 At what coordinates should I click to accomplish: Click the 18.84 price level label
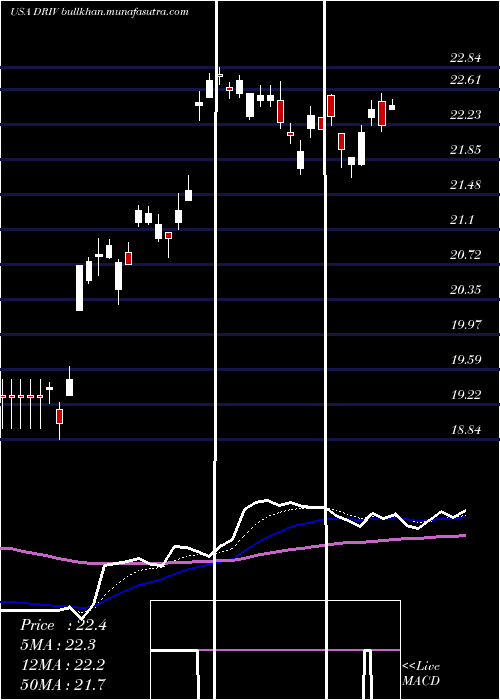[466, 429]
